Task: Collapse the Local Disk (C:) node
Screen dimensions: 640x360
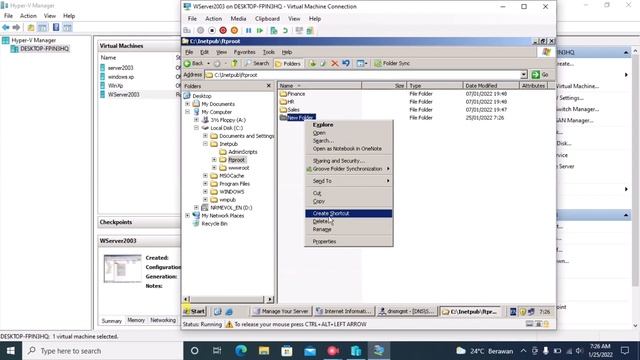Action: [196, 128]
